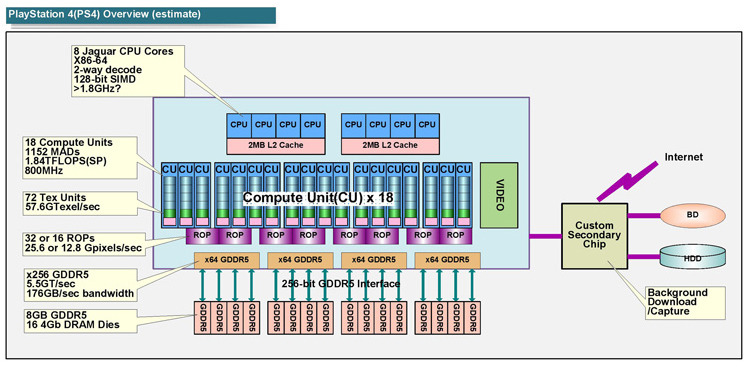Select the 25.6 or 12.8 Gpixels/sec text
This screenshot has width=751, height=368.
coord(83,248)
